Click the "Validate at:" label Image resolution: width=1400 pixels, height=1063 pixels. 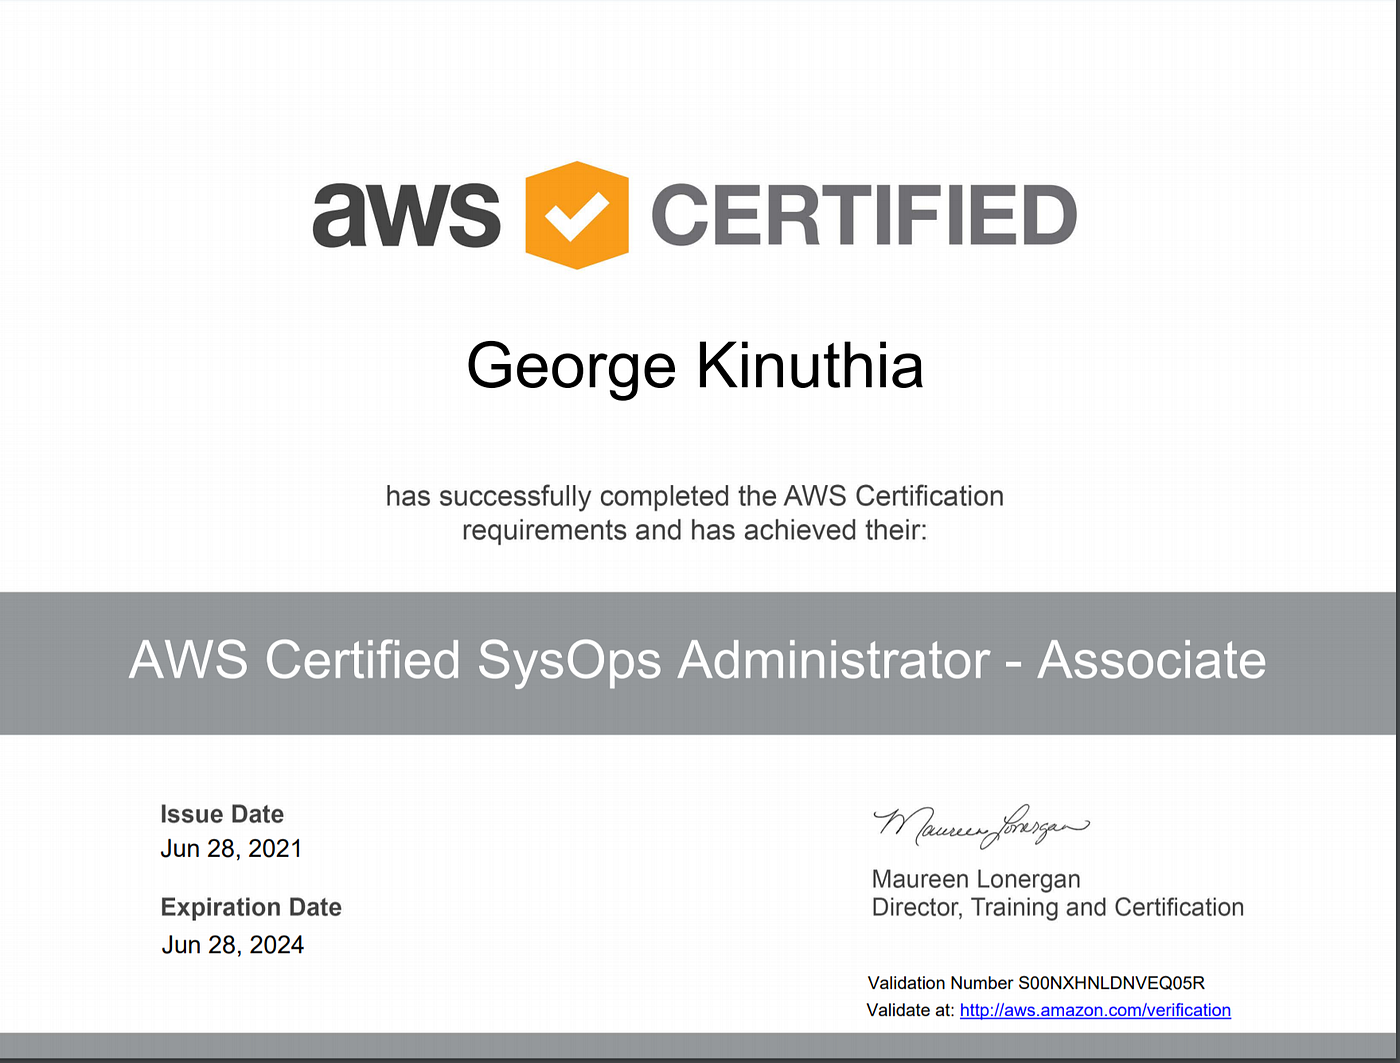[910, 1010]
